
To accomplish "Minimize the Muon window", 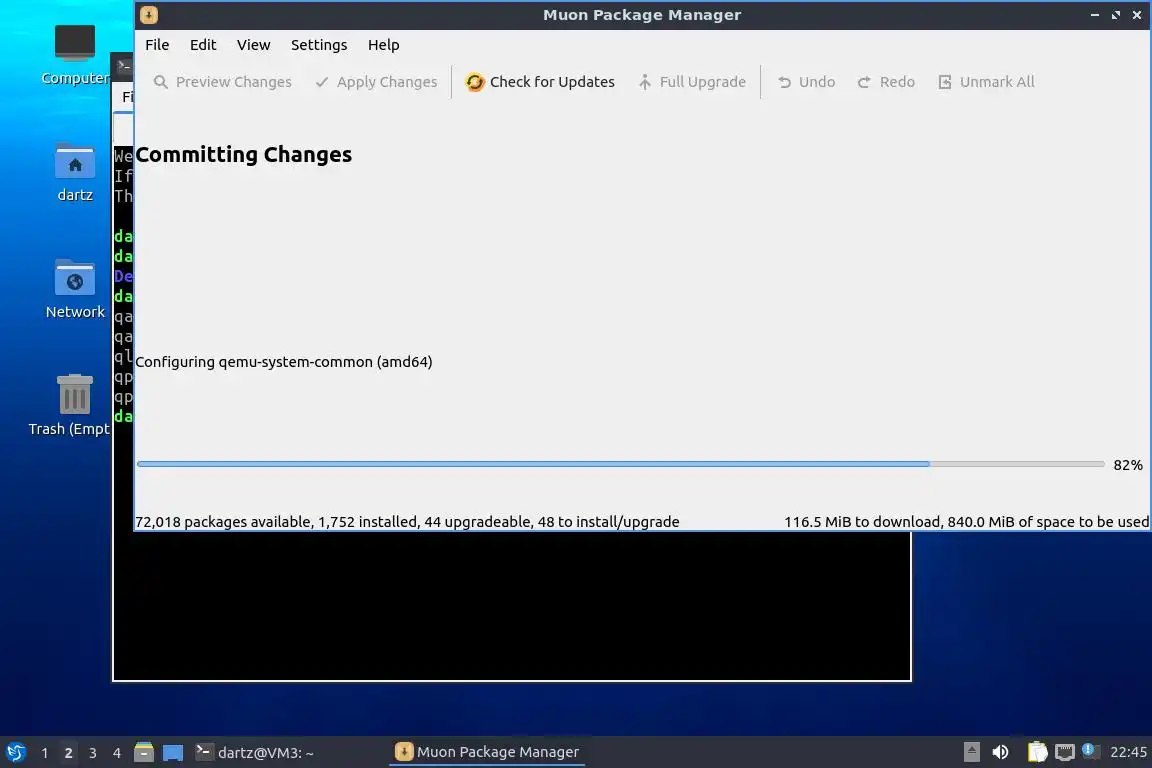I will click(1095, 15).
